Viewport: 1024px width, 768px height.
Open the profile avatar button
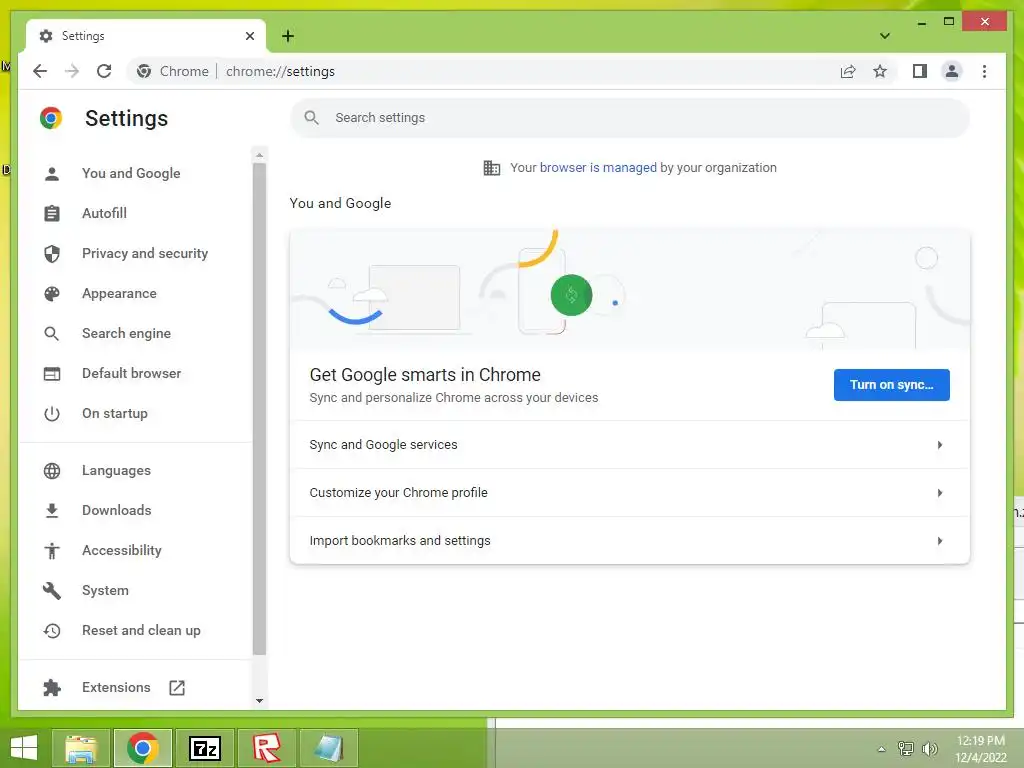(x=952, y=71)
